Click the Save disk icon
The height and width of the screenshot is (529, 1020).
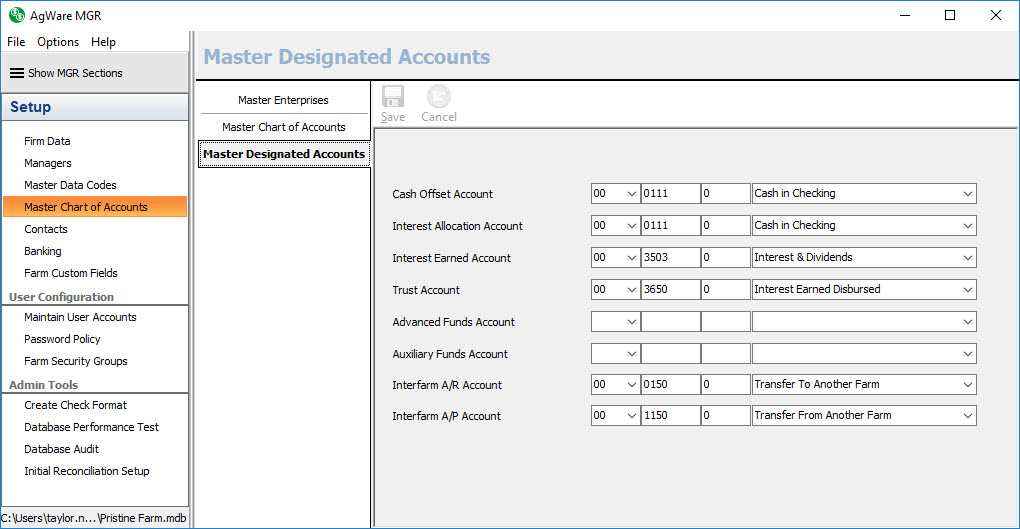tap(393, 97)
